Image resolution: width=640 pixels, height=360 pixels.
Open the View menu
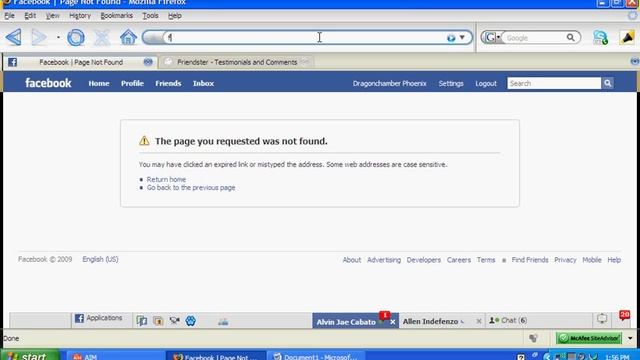pyautogui.click(x=52, y=16)
